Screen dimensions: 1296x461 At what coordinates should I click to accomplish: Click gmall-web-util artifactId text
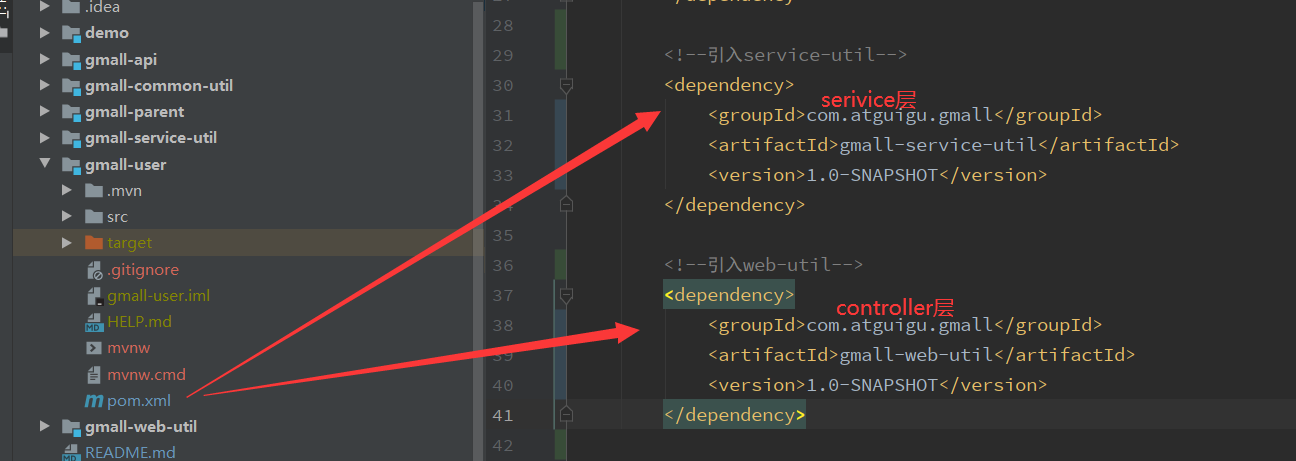pos(917,355)
